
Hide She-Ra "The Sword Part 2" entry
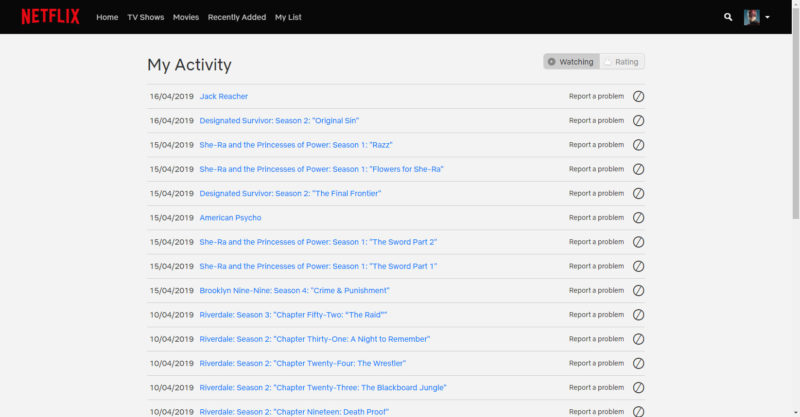pyautogui.click(x=638, y=242)
